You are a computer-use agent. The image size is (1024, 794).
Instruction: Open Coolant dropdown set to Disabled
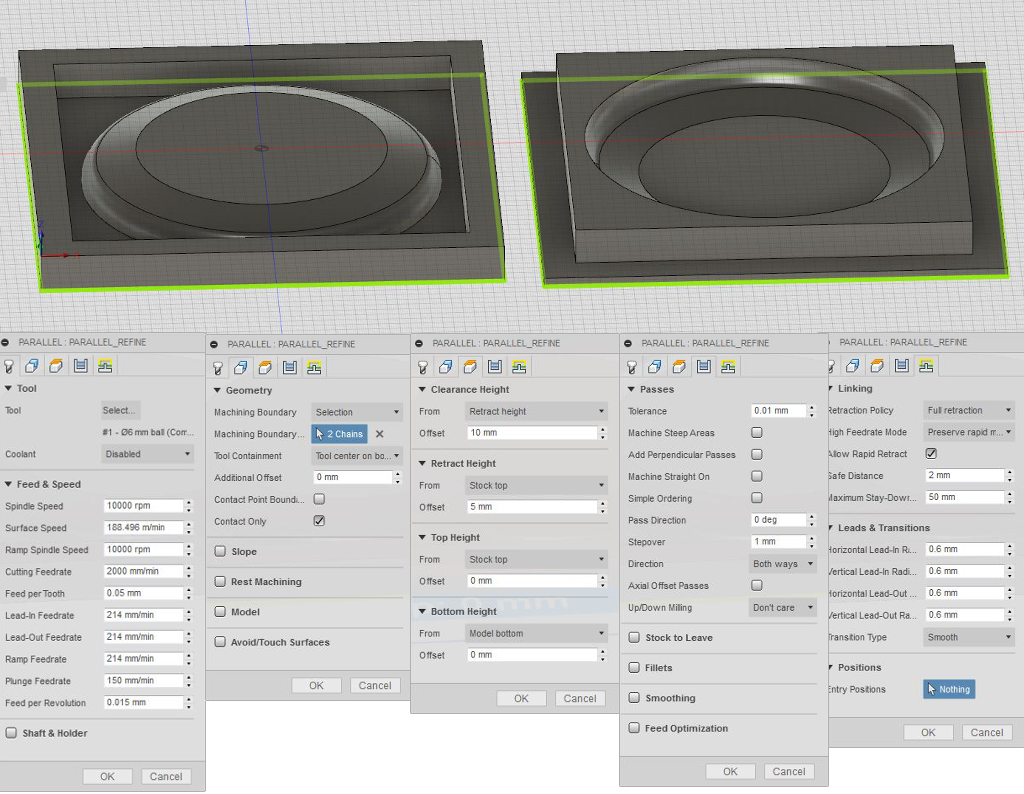(x=148, y=454)
